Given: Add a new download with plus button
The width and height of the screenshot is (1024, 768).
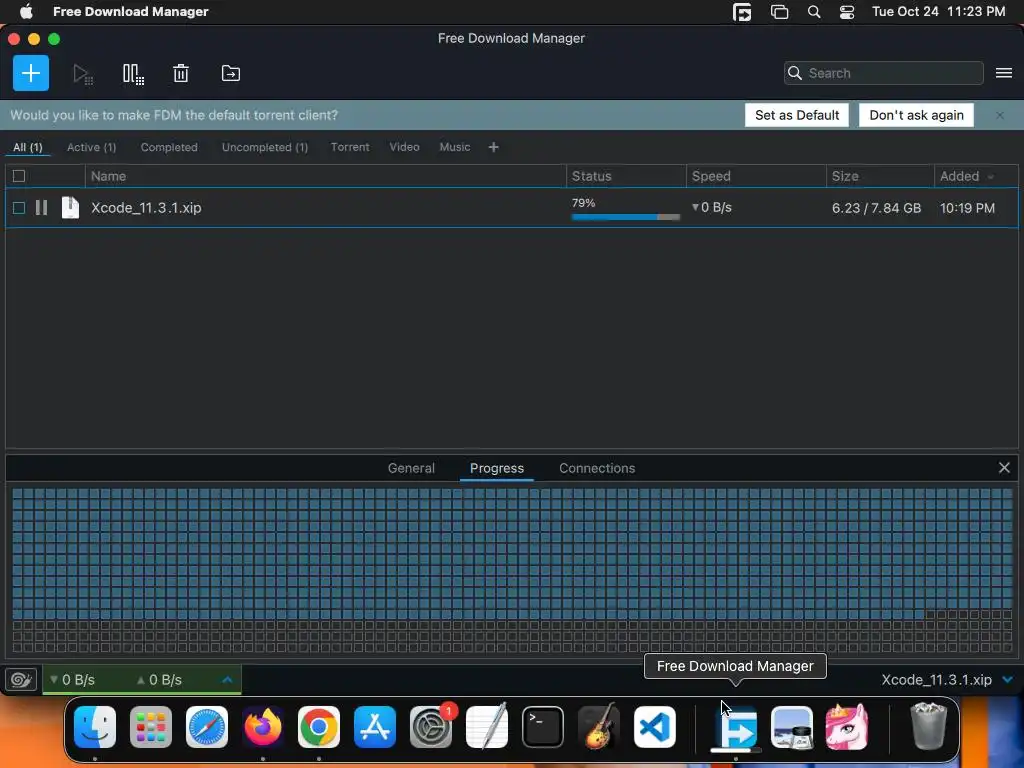Looking at the screenshot, I should point(31,73).
